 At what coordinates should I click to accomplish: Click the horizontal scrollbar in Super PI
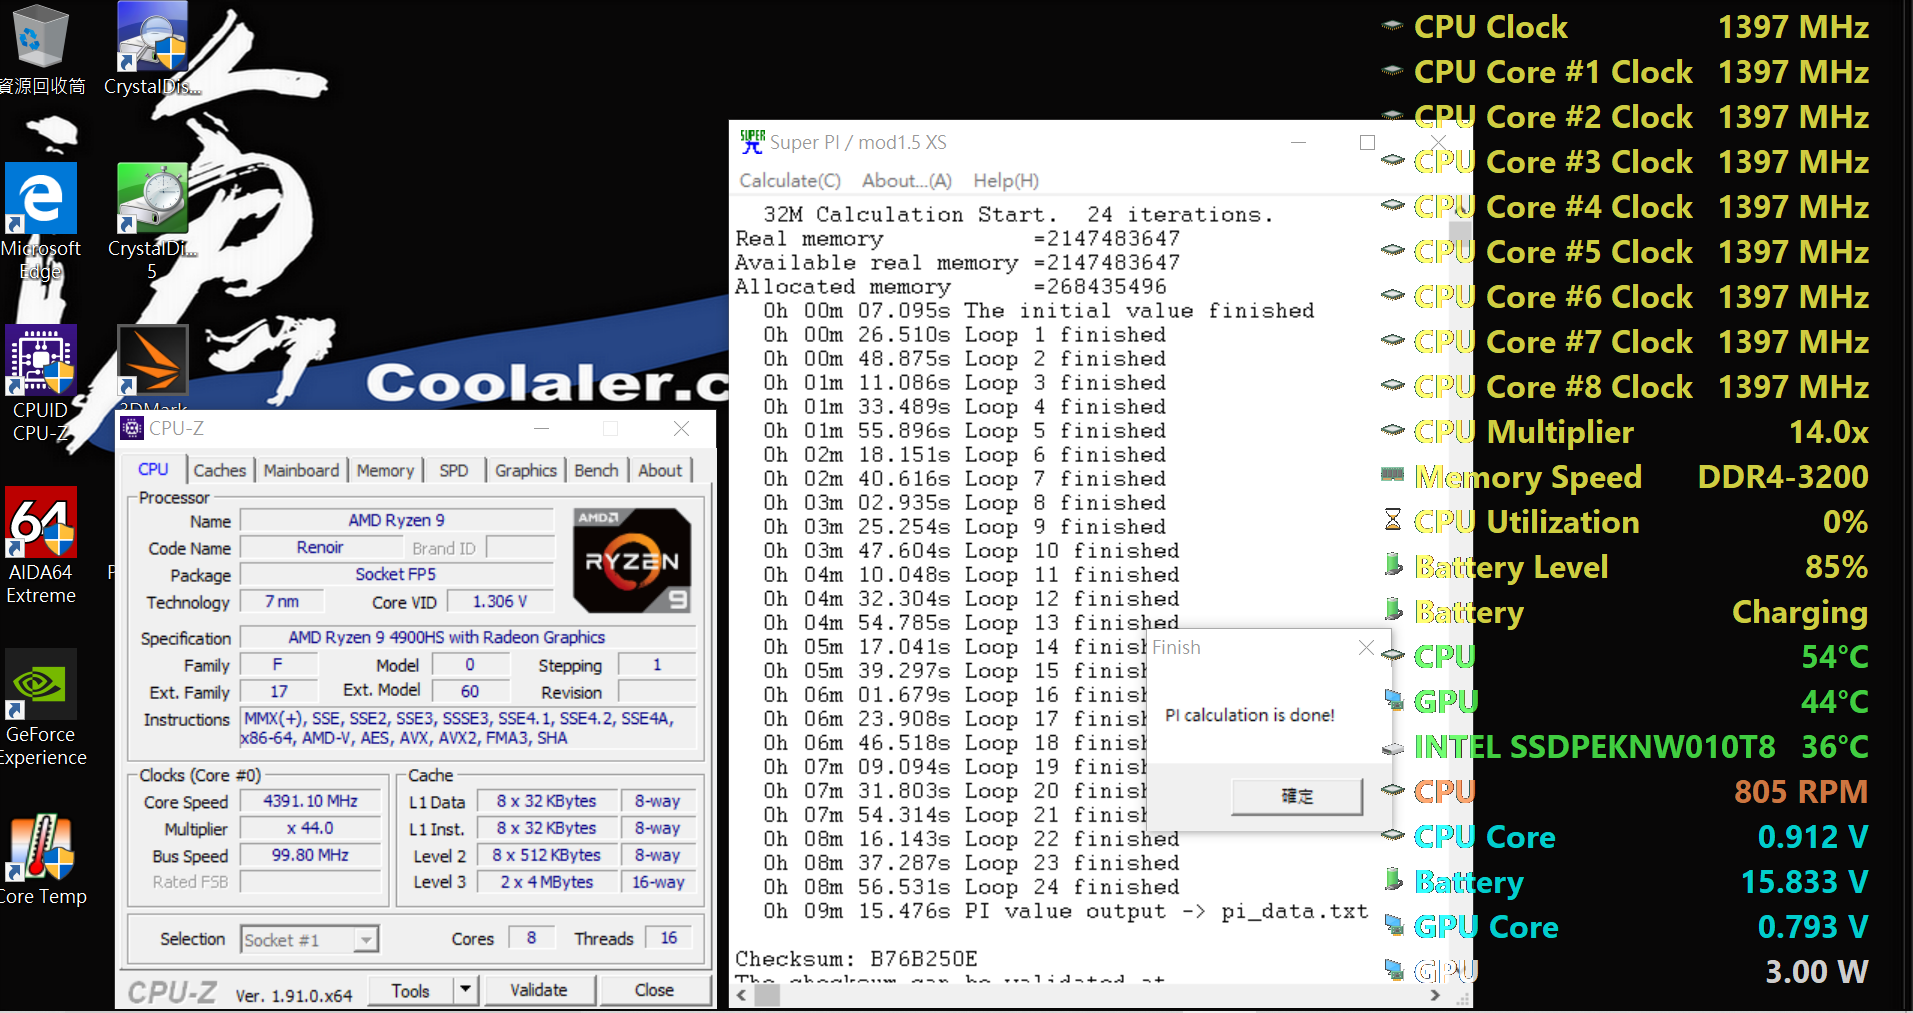(x=1088, y=996)
